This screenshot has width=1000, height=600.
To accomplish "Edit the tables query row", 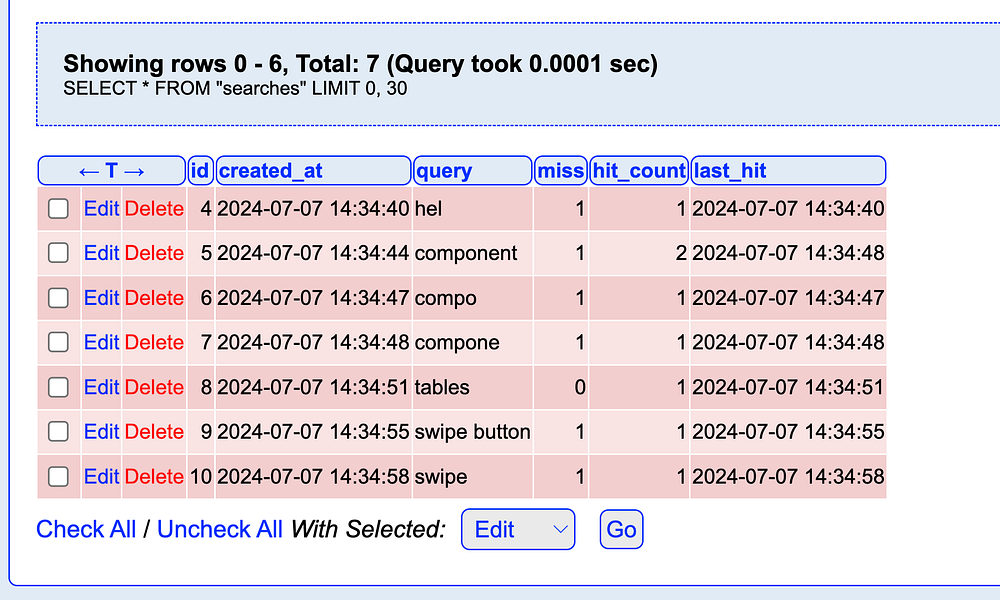I will (101, 387).
